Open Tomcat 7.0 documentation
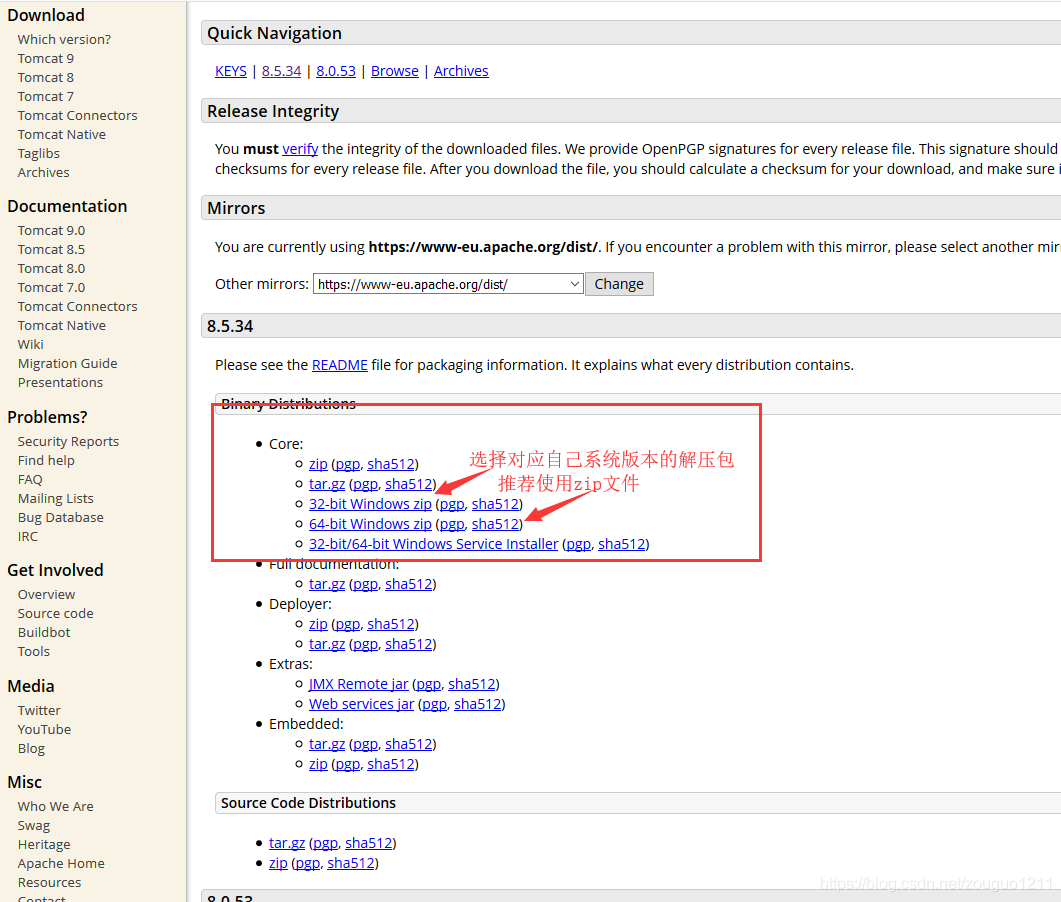This screenshot has width=1061, height=902. click(51, 288)
